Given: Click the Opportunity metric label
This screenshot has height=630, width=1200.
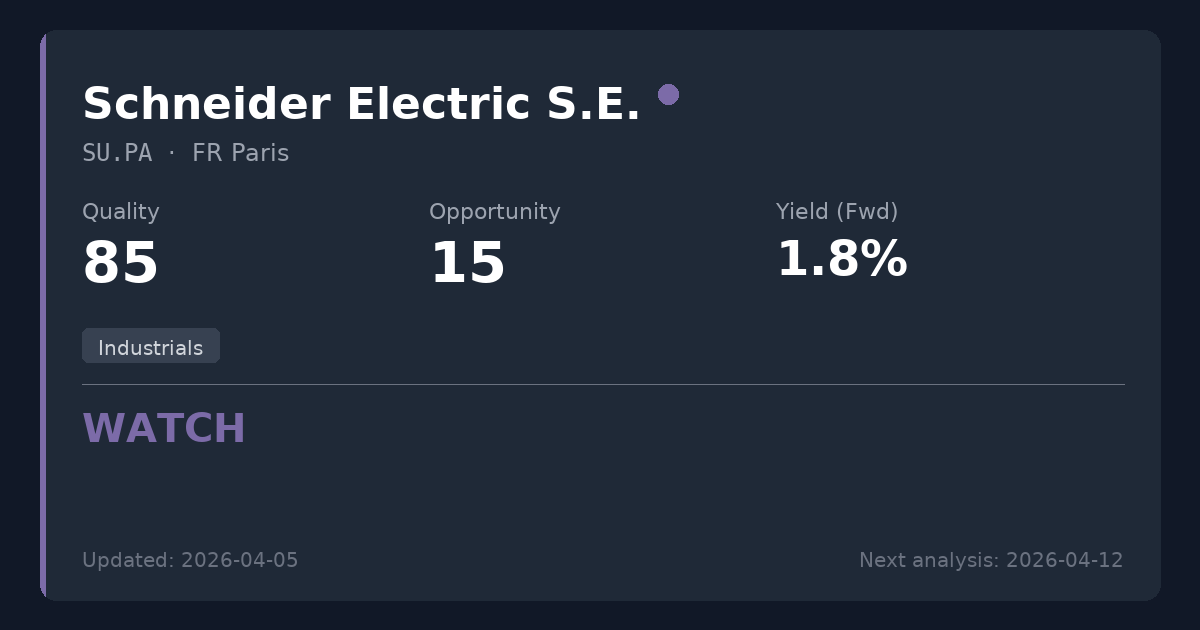Looking at the screenshot, I should [x=494, y=212].
